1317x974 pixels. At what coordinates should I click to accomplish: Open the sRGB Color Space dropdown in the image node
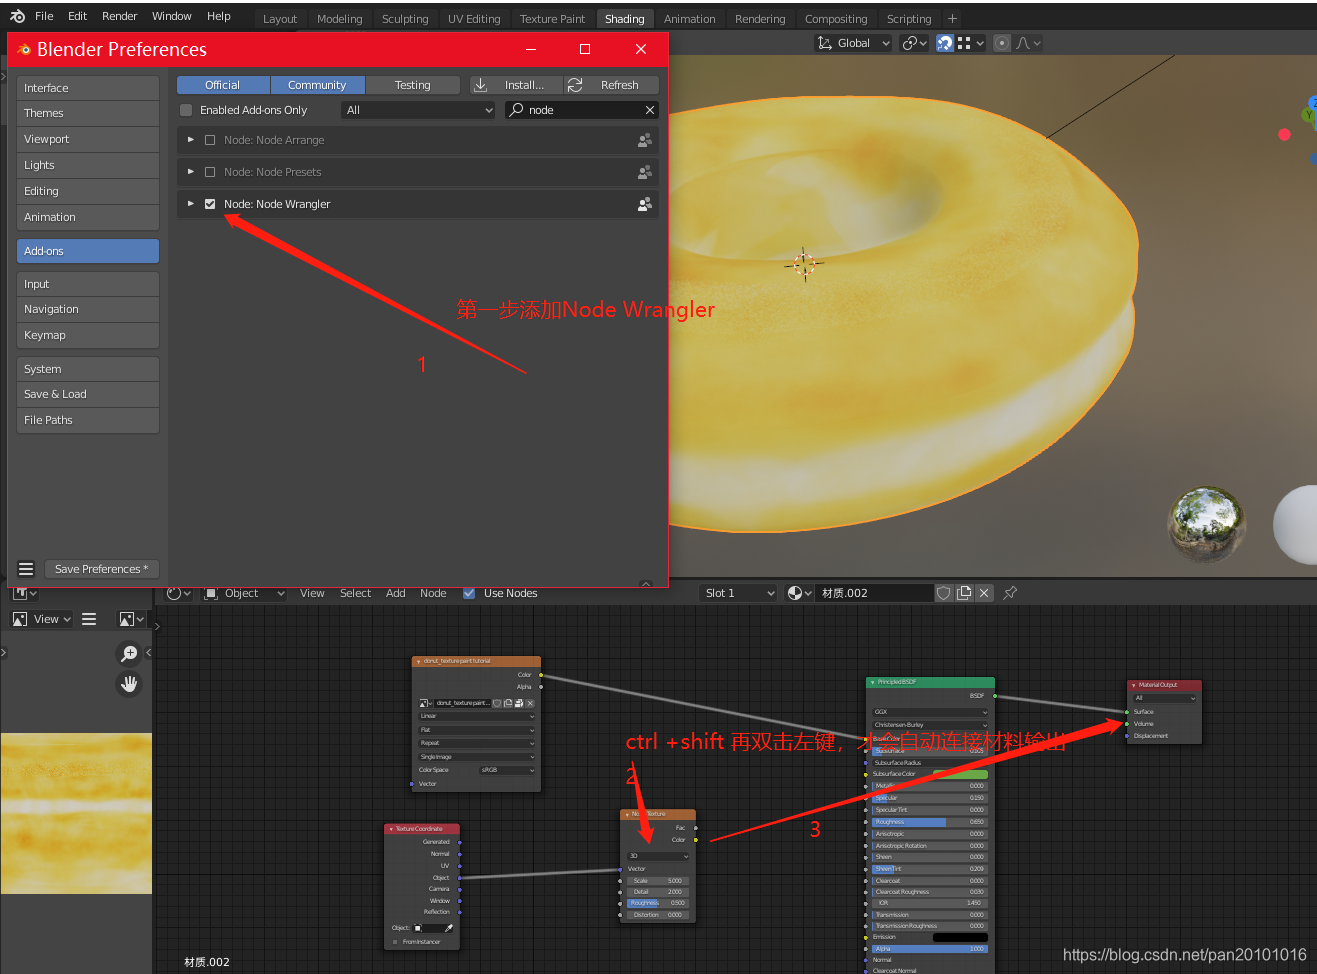(x=507, y=770)
